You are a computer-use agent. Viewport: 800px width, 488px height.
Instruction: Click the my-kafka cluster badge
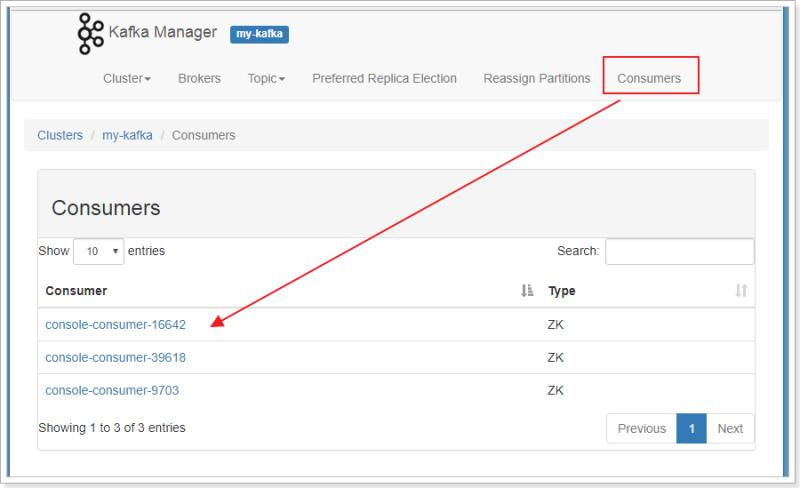coord(259,34)
